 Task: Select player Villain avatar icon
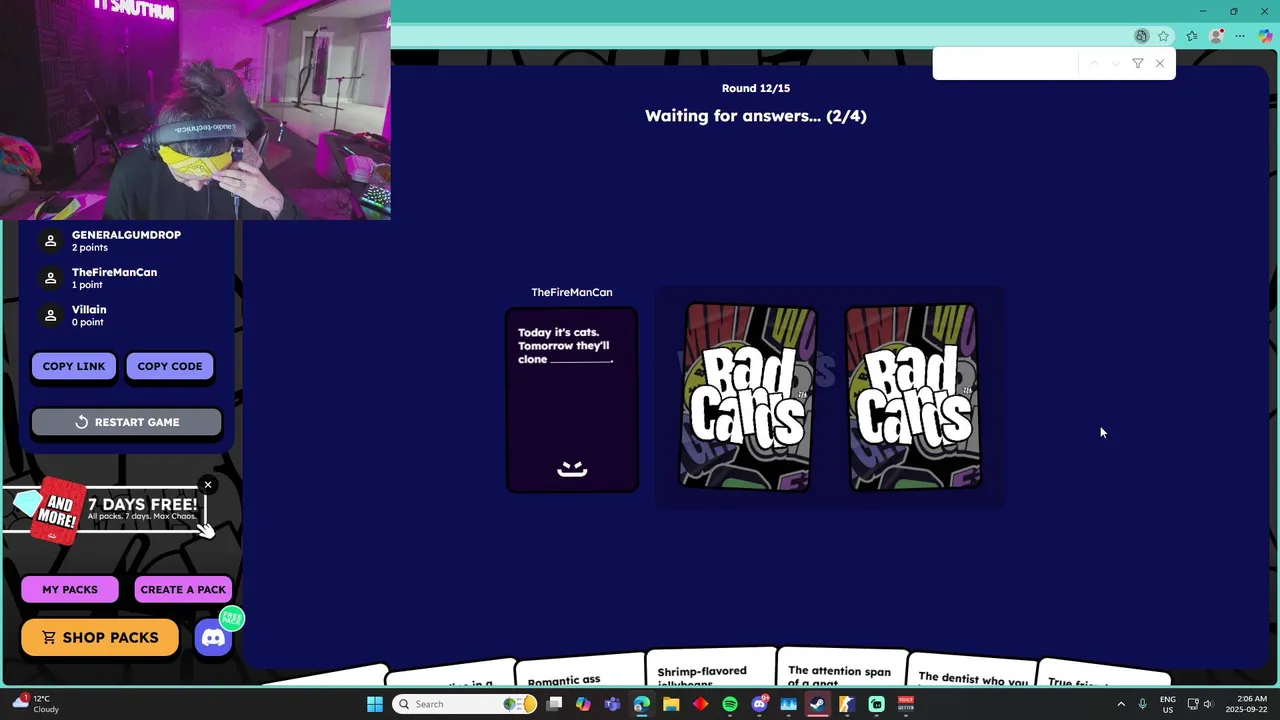click(51, 315)
